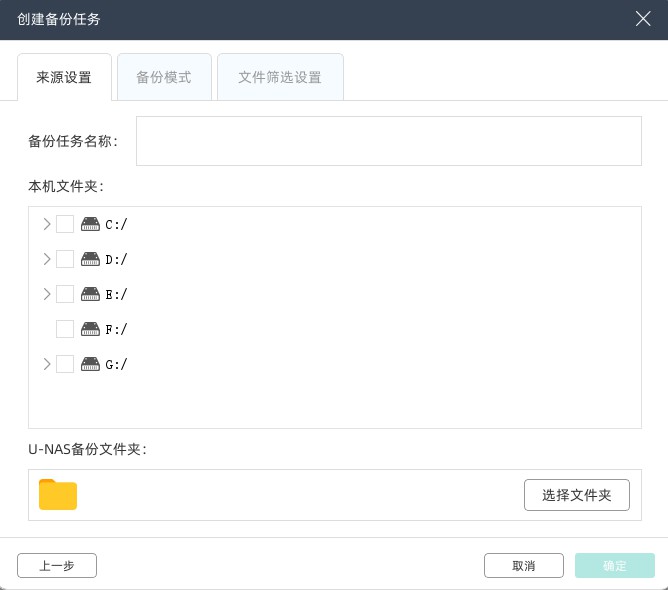Click the yellow U-NAS backup folder icon

pyautogui.click(x=58, y=495)
